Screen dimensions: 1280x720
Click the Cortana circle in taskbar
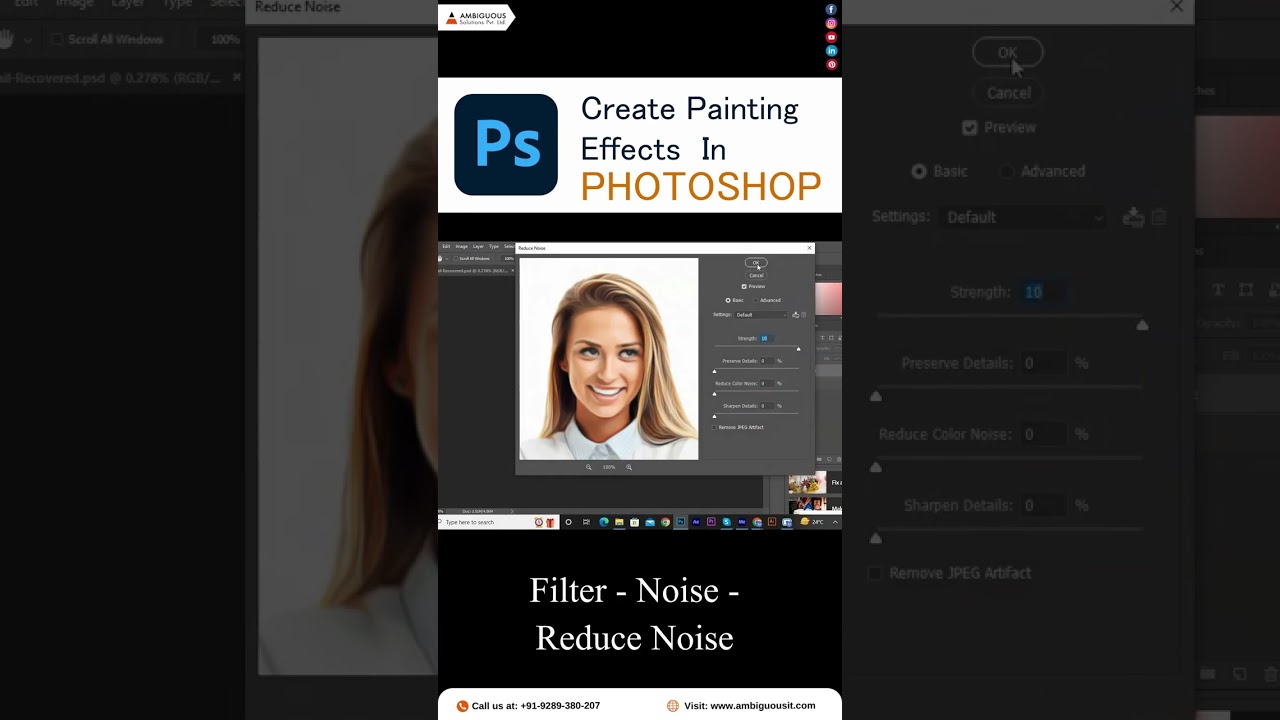pos(568,522)
